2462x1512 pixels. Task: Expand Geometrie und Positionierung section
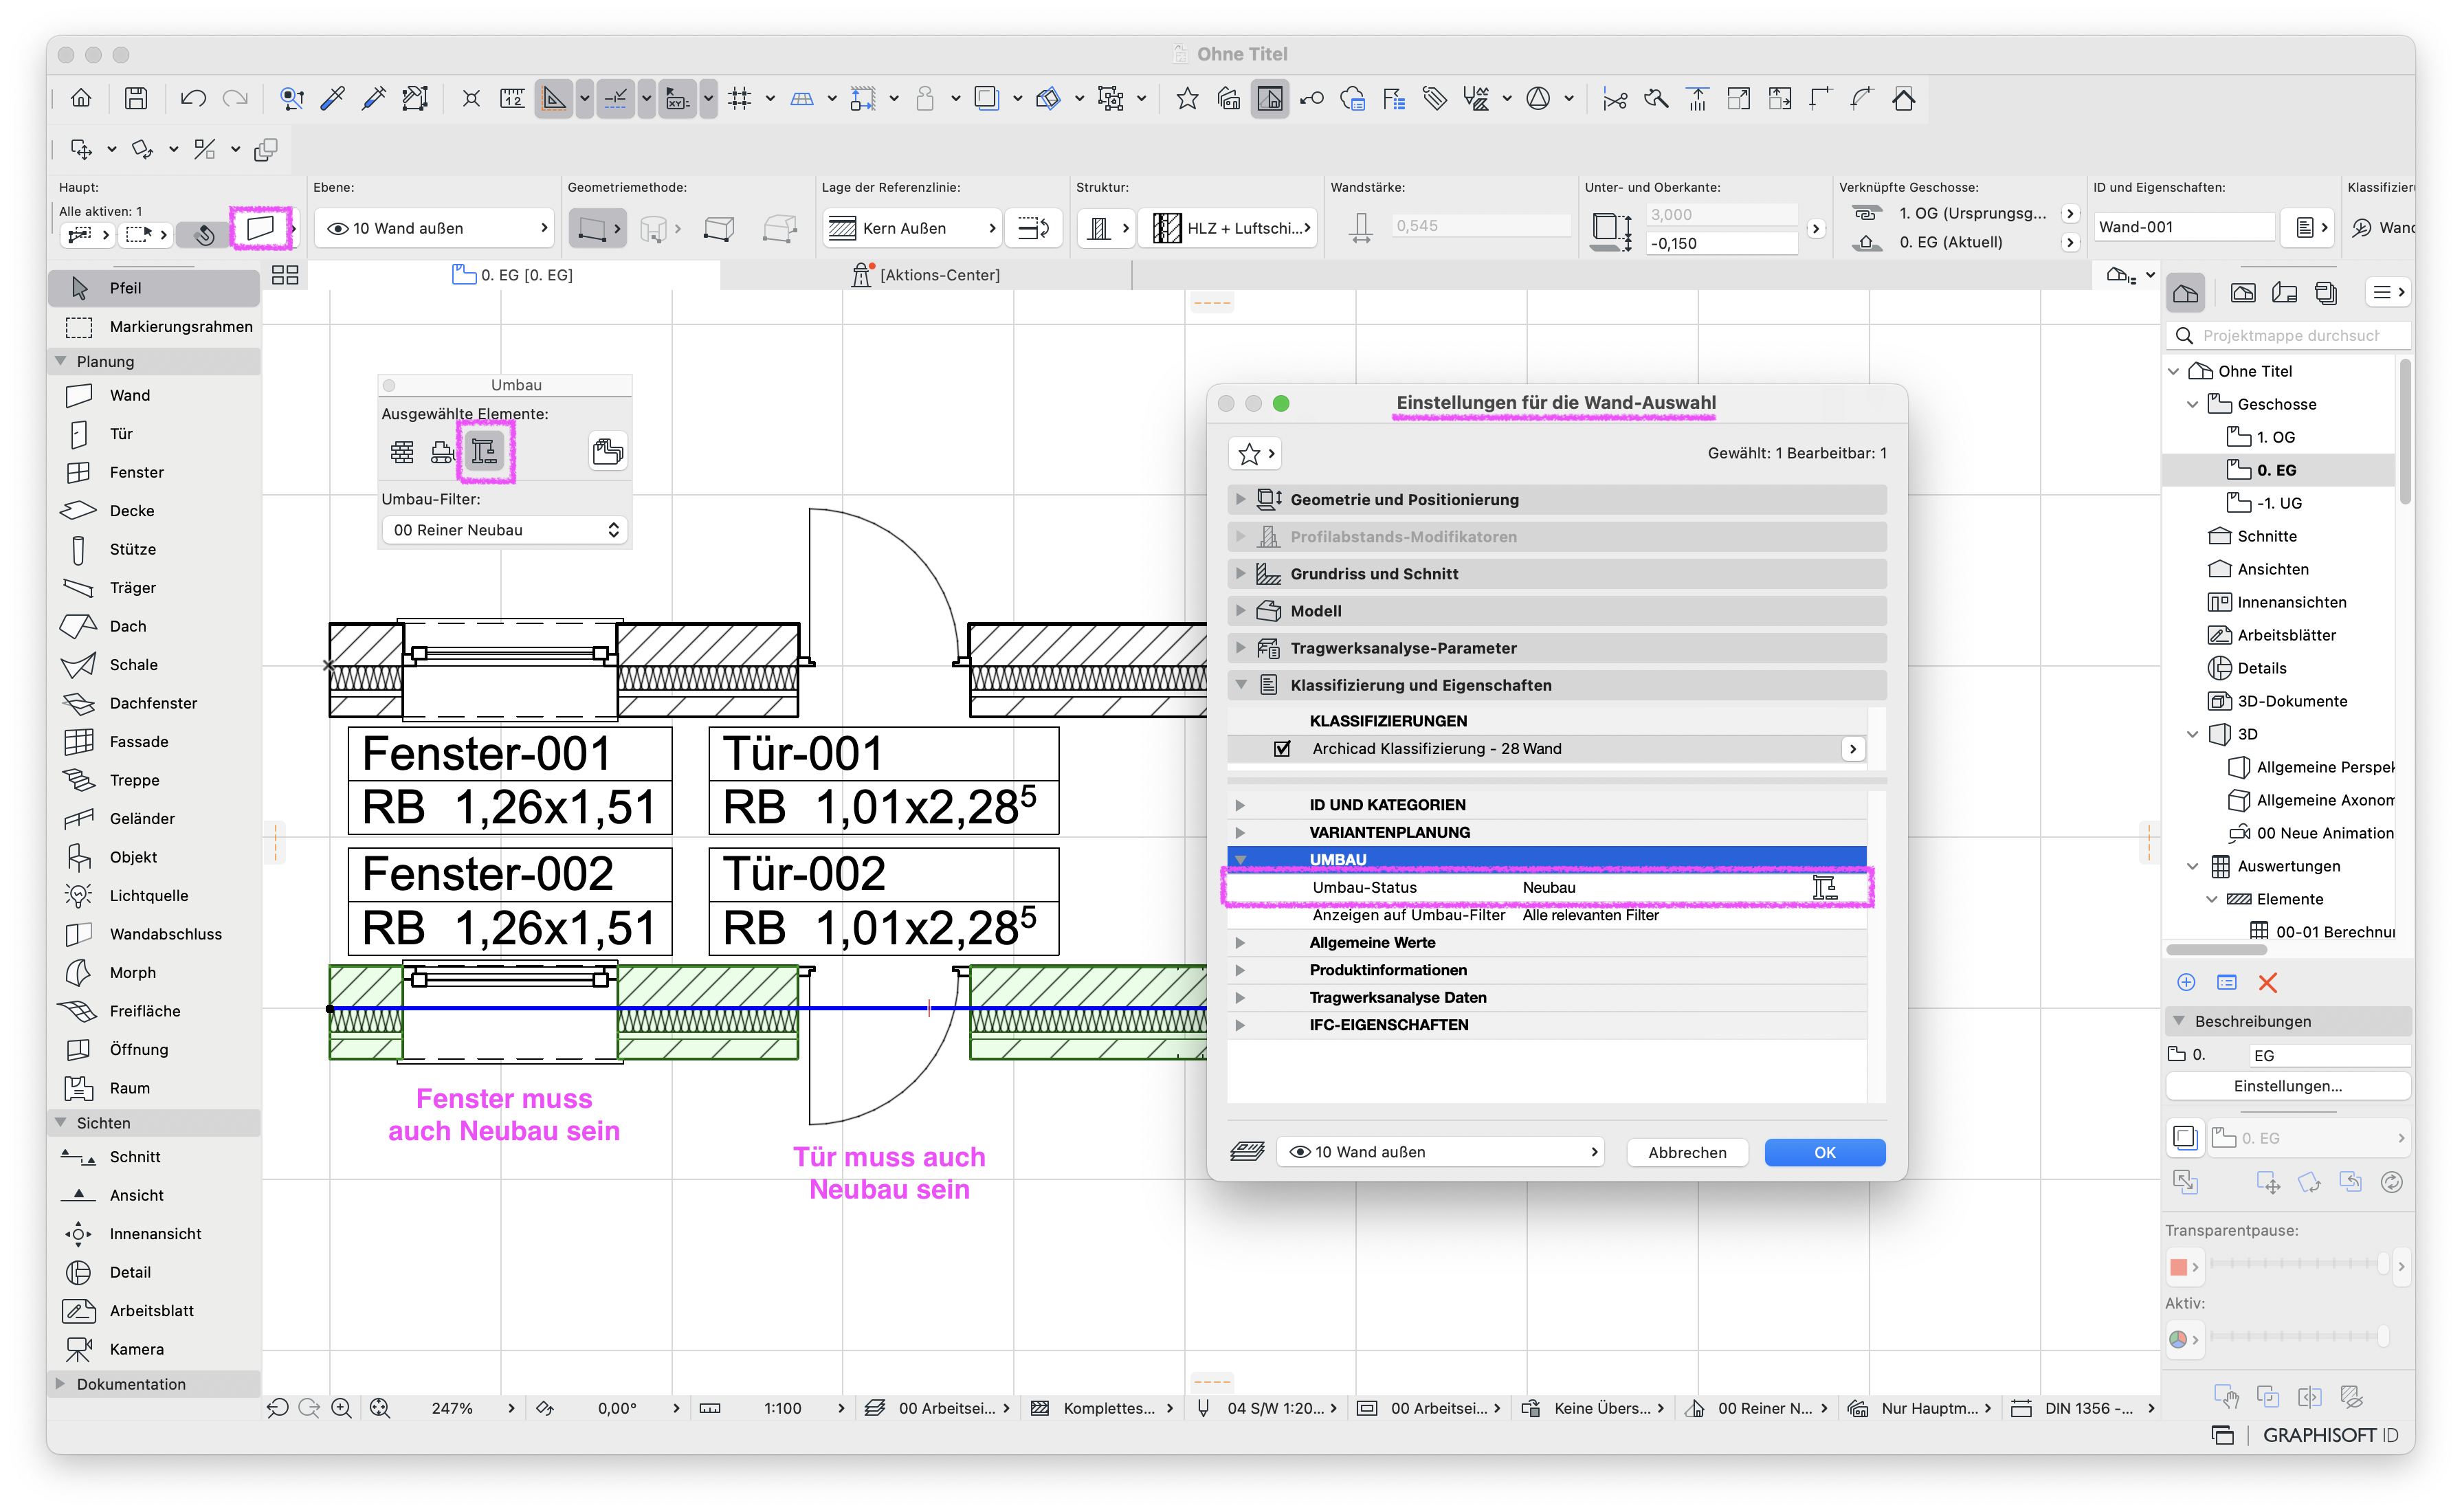(x=1556, y=499)
